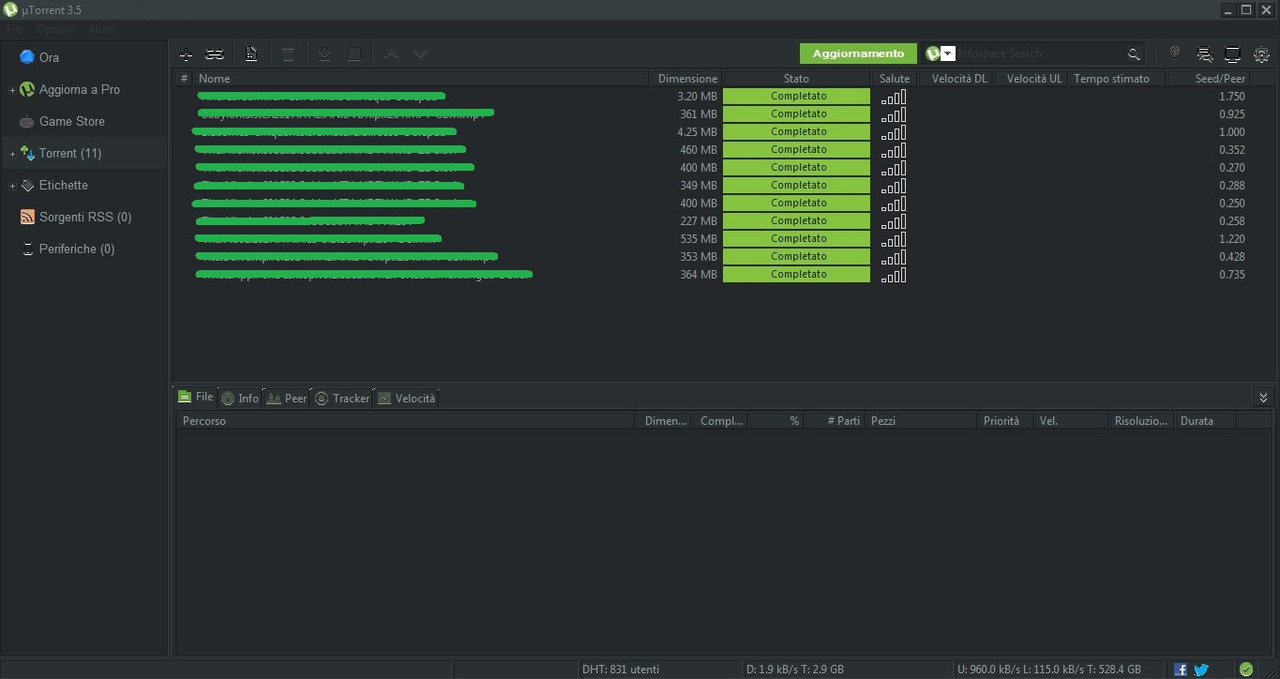Image resolution: width=1280 pixels, height=679 pixels.
Task: Click the Etichette tag icon
Action: [28, 185]
